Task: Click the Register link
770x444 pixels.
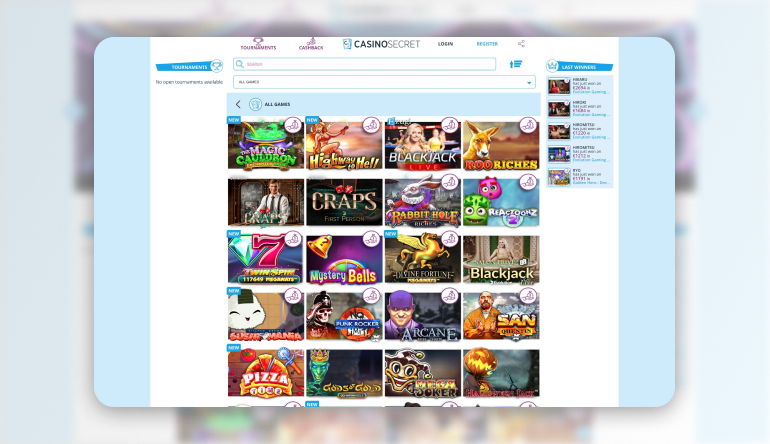Action: pyautogui.click(x=487, y=44)
